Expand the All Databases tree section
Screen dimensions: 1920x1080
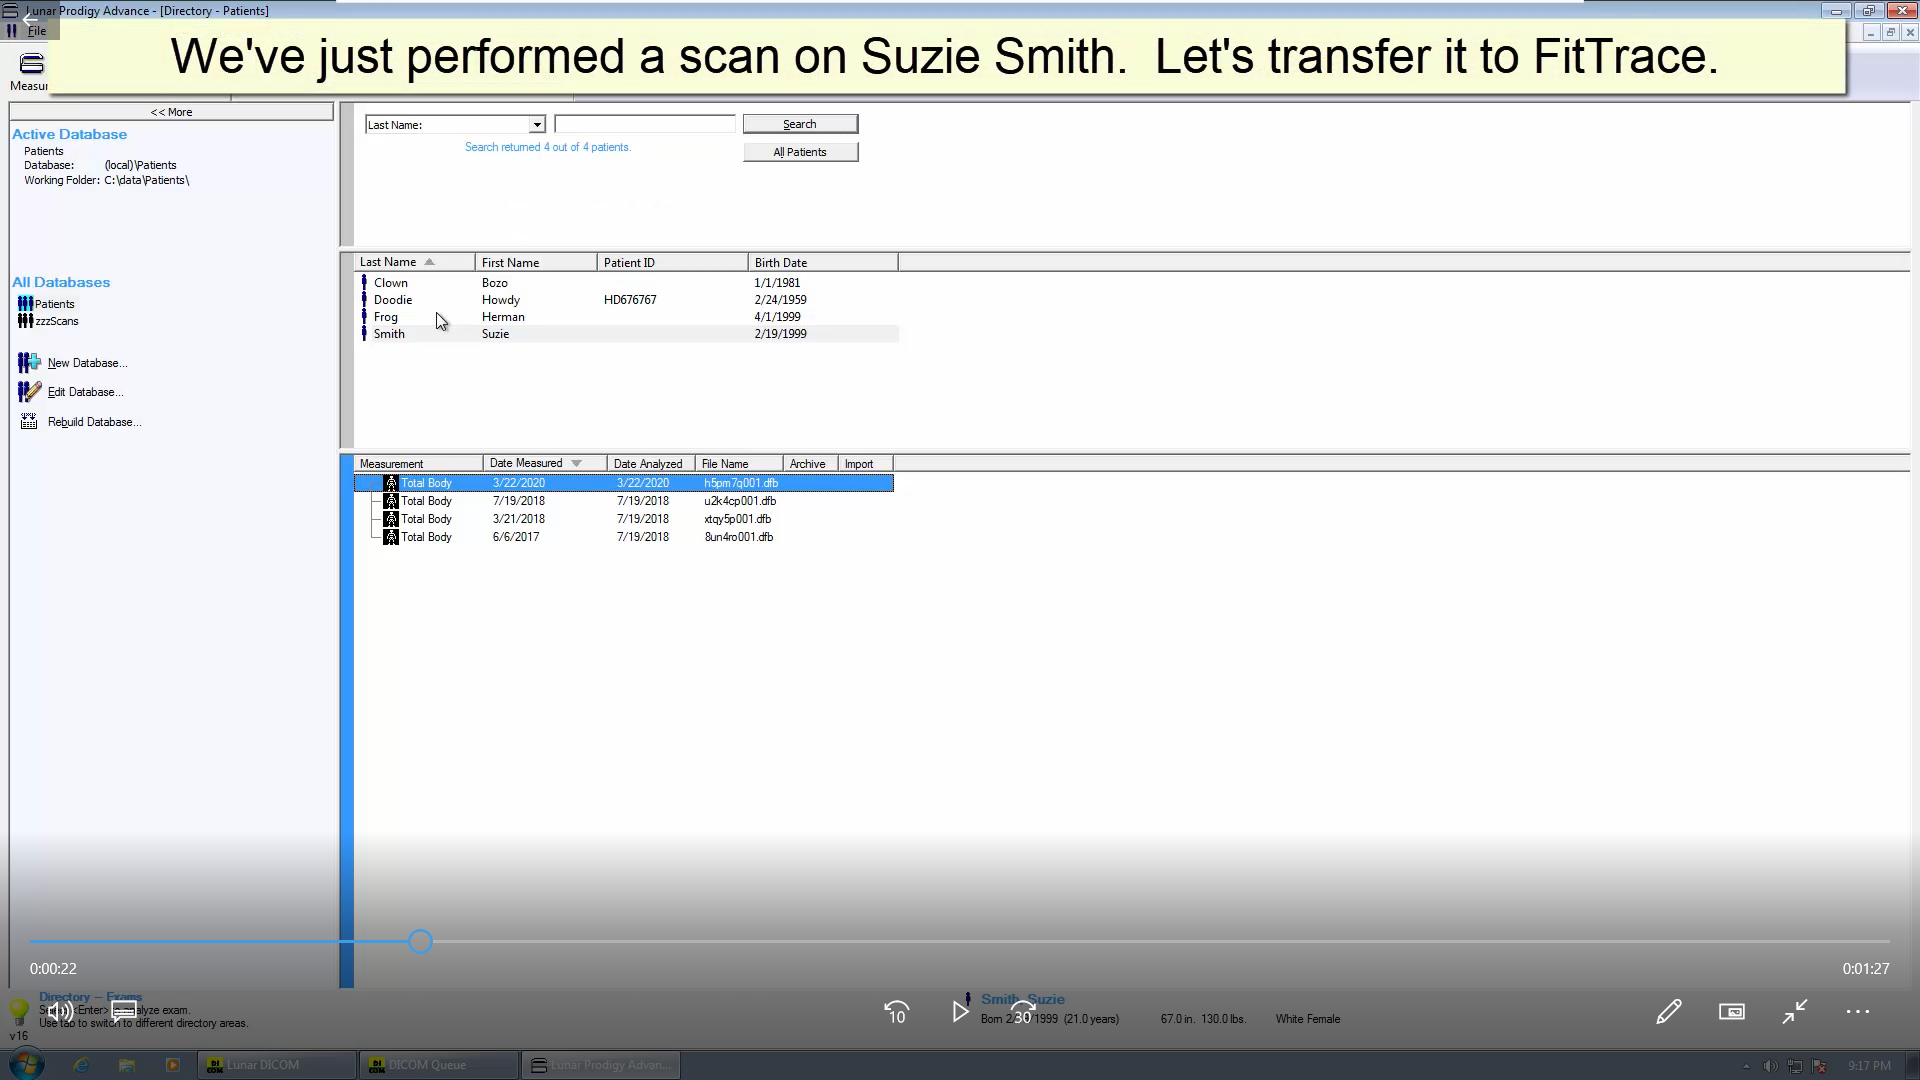[62, 281]
